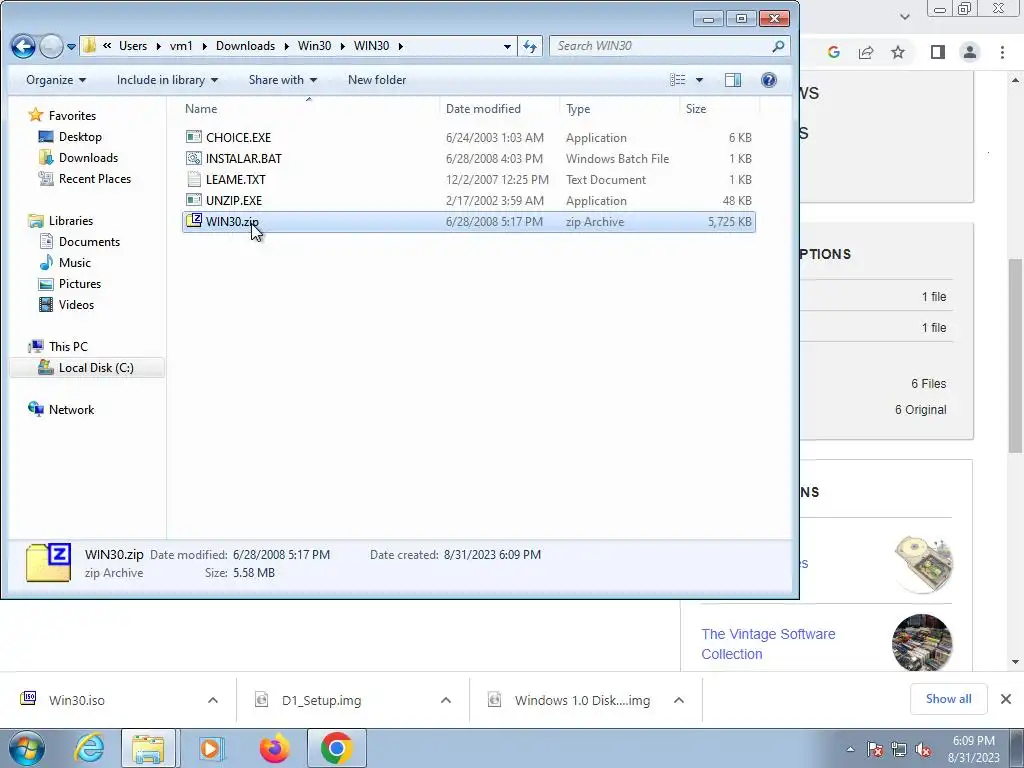Open Firefox from taskbar
The image size is (1024, 768).
point(274,748)
